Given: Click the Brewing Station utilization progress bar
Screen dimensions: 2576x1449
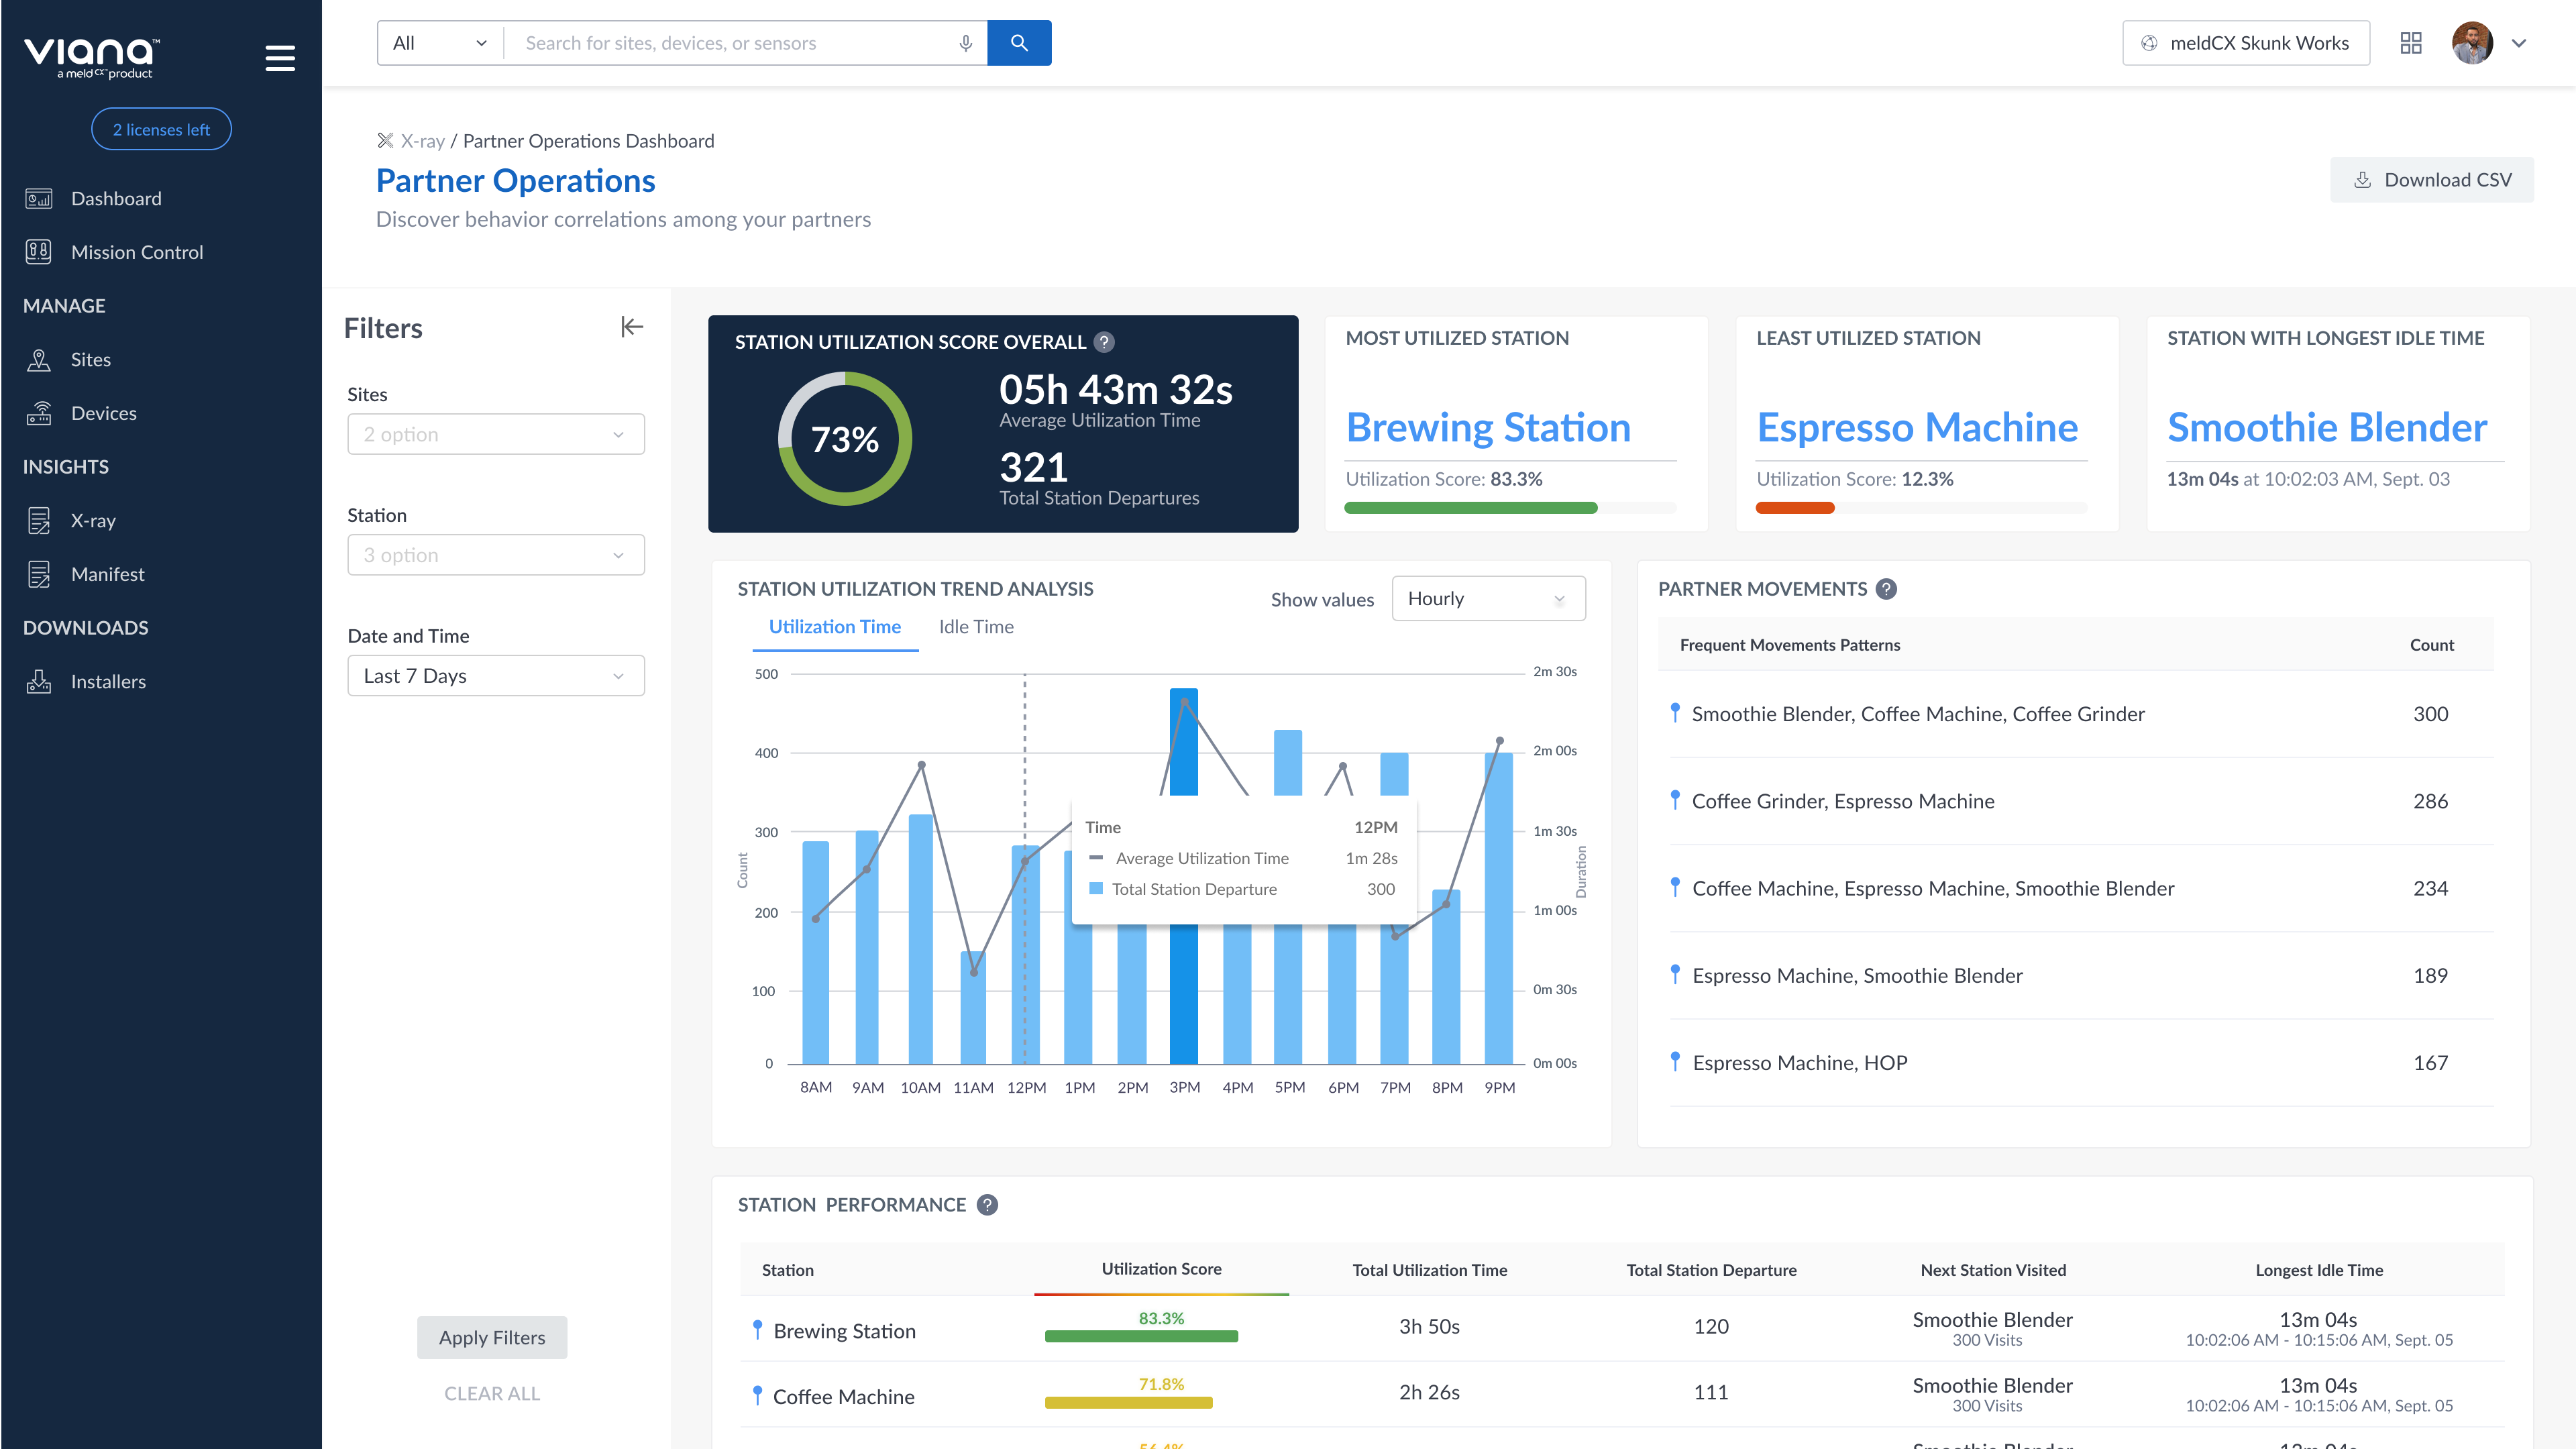Looking at the screenshot, I should click(x=1470, y=508).
